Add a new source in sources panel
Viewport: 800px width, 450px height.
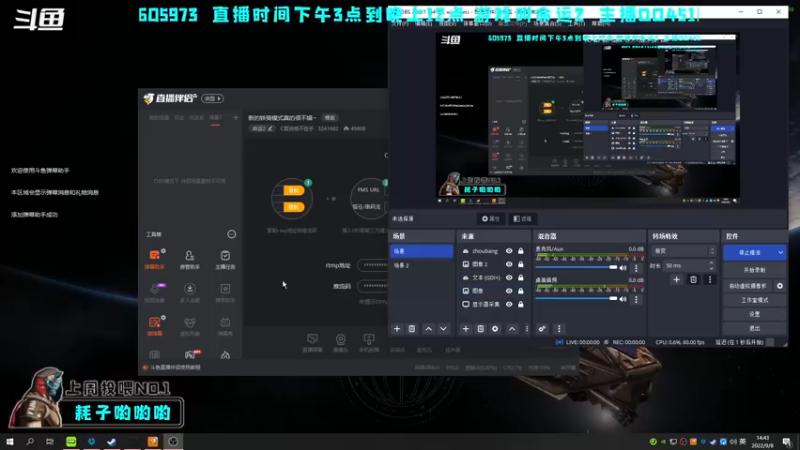[465, 329]
